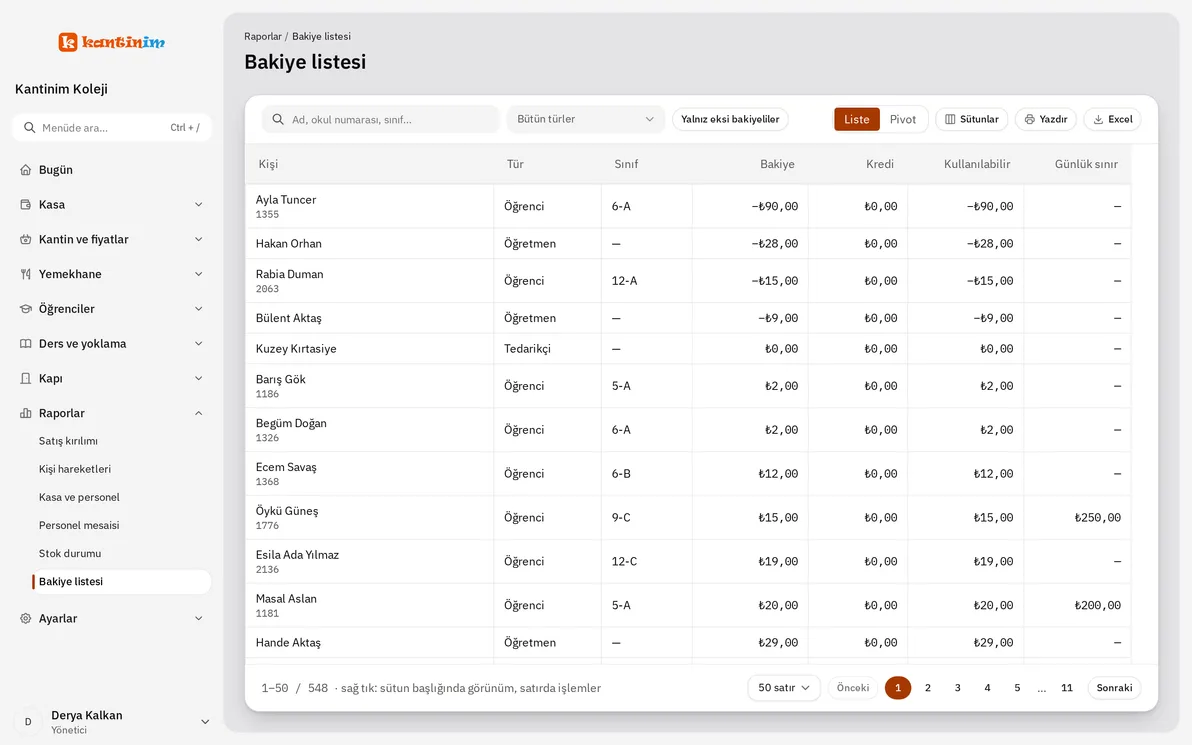Click the Öğrenciler graduation cap icon

26,309
